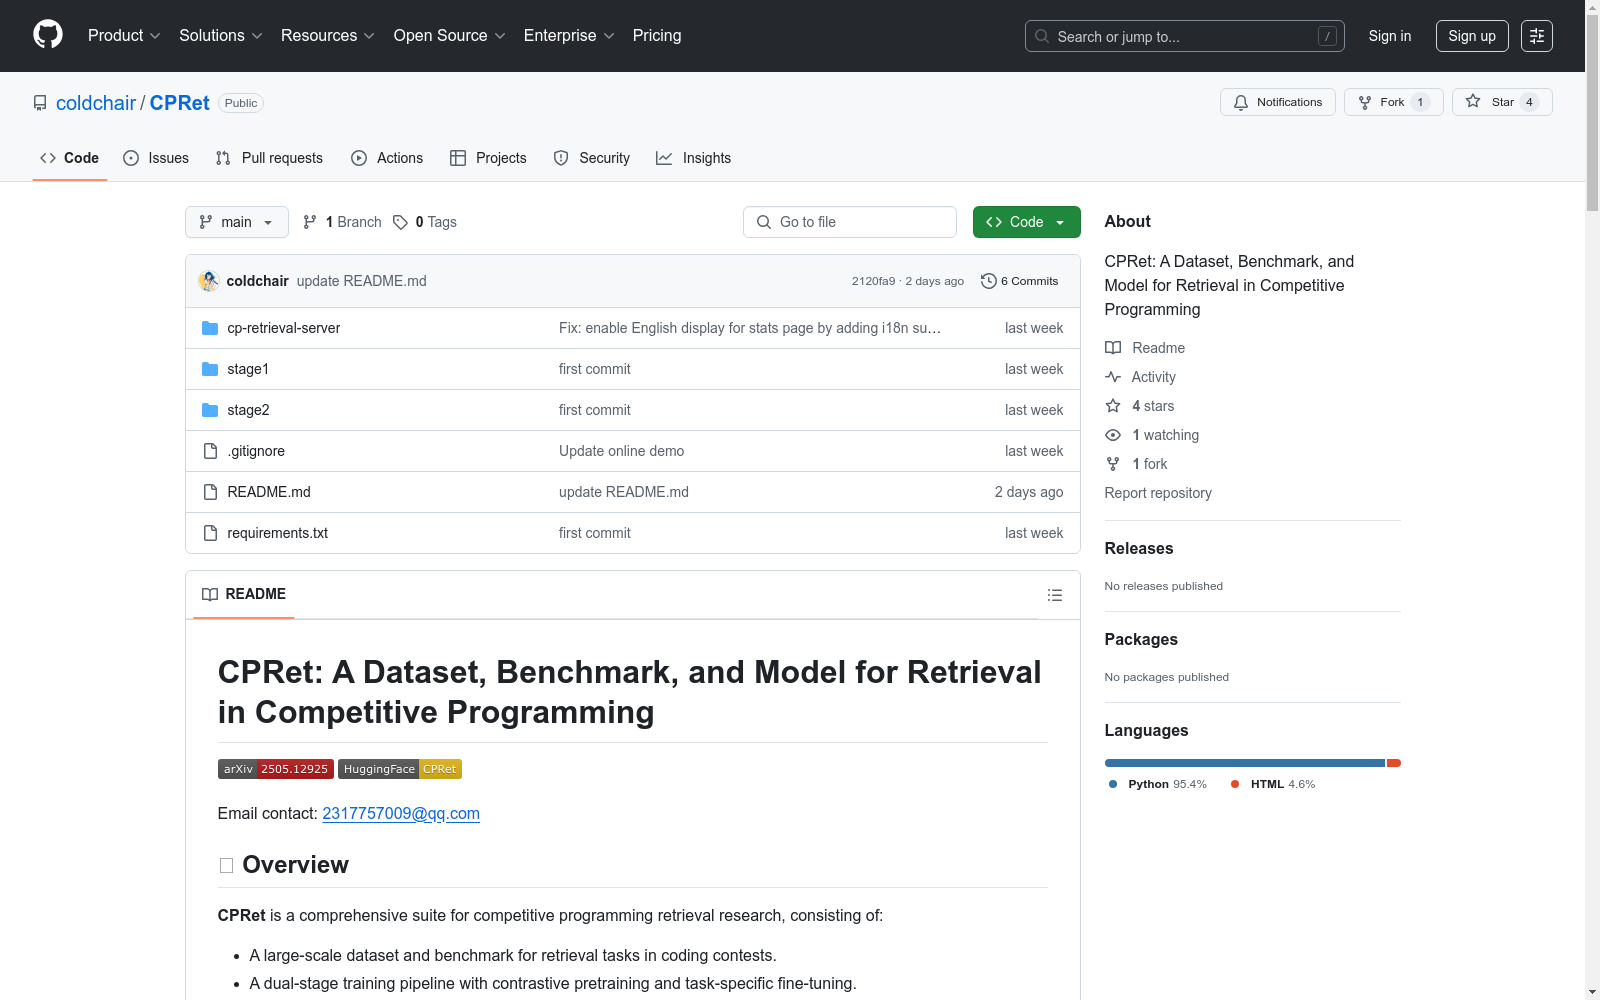
Task: Open the Packages heading link
Action: coord(1141,639)
